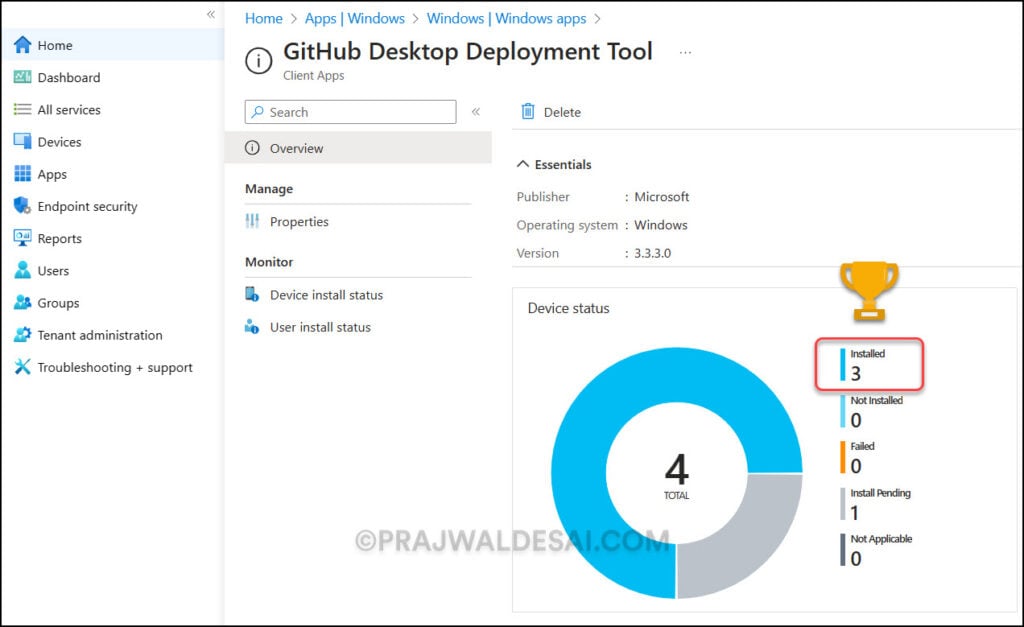Screen dimensions: 1024x627
Task: Click the search magnifier icon
Action: (x=258, y=112)
